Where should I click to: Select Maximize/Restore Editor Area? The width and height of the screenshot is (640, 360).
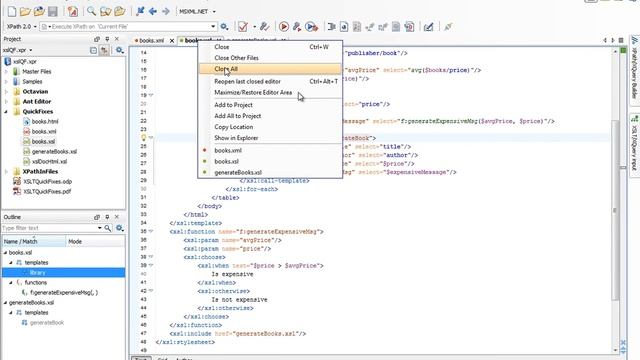point(270,93)
